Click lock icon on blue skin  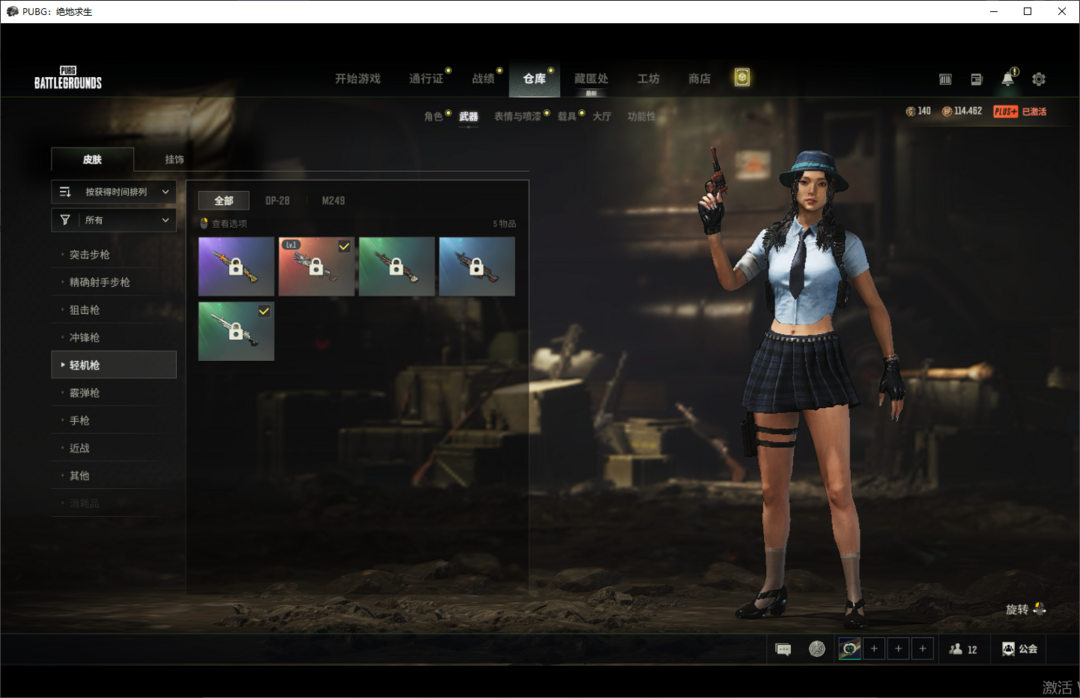pyautogui.click(x=476, y=266)
